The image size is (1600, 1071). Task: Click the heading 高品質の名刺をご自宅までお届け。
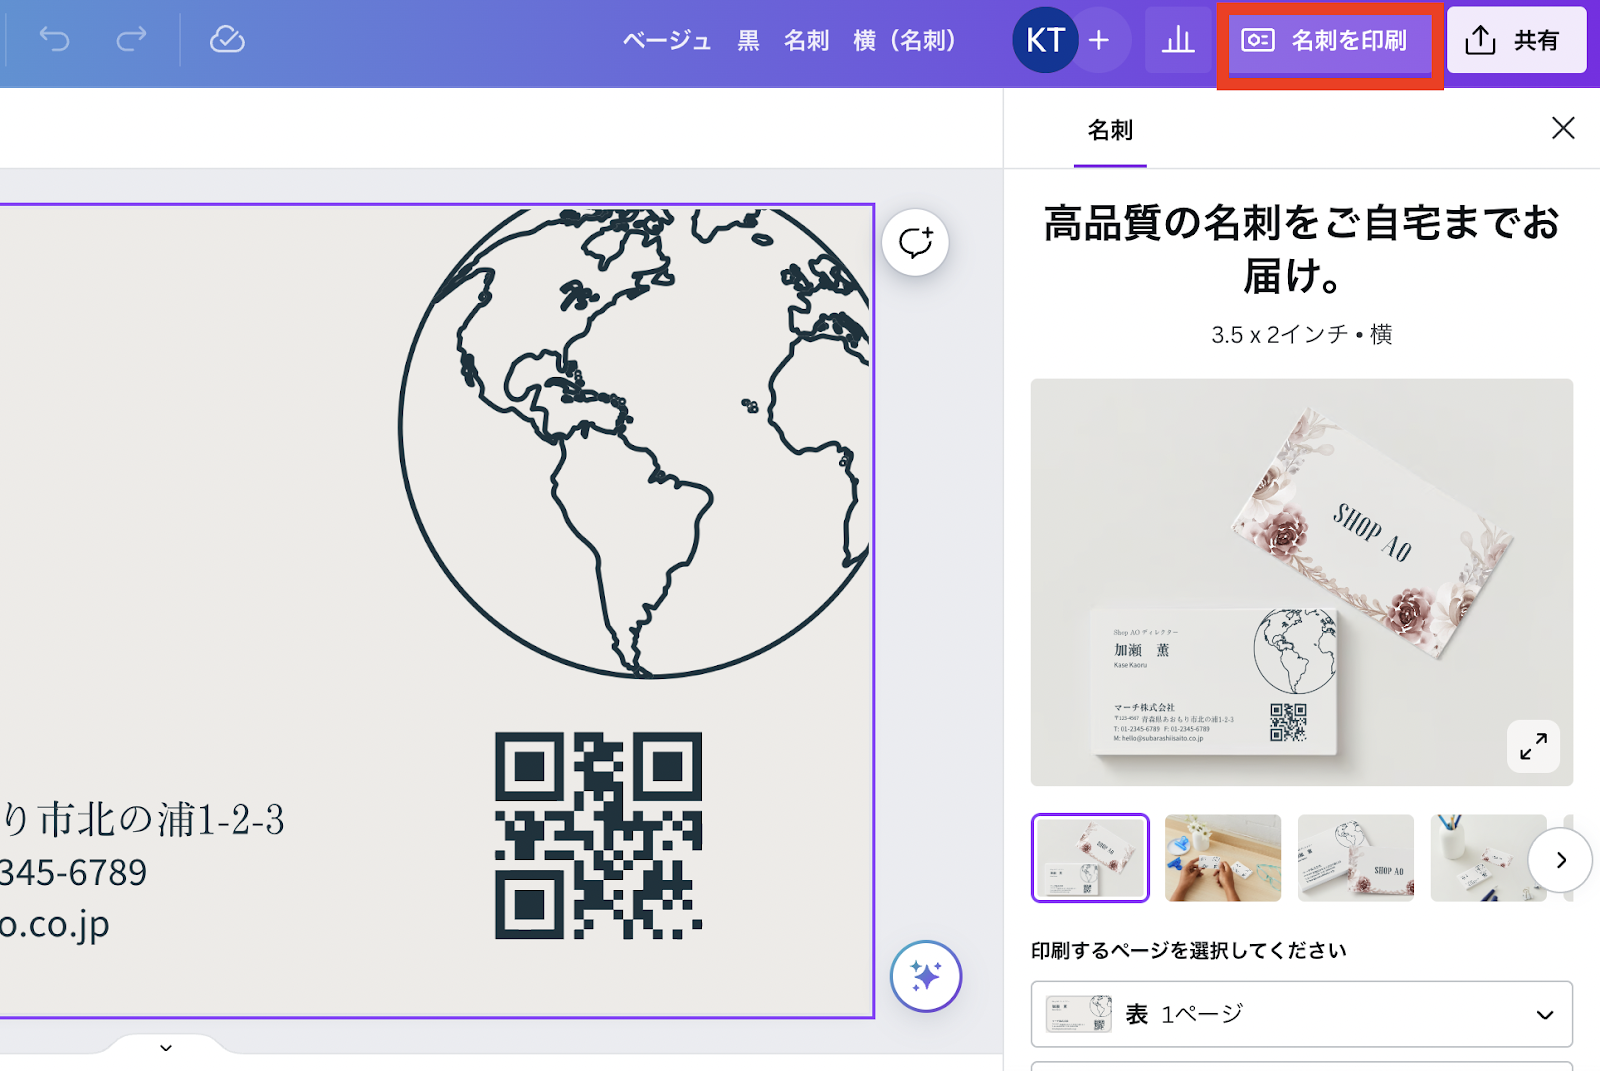(1301, 249)
